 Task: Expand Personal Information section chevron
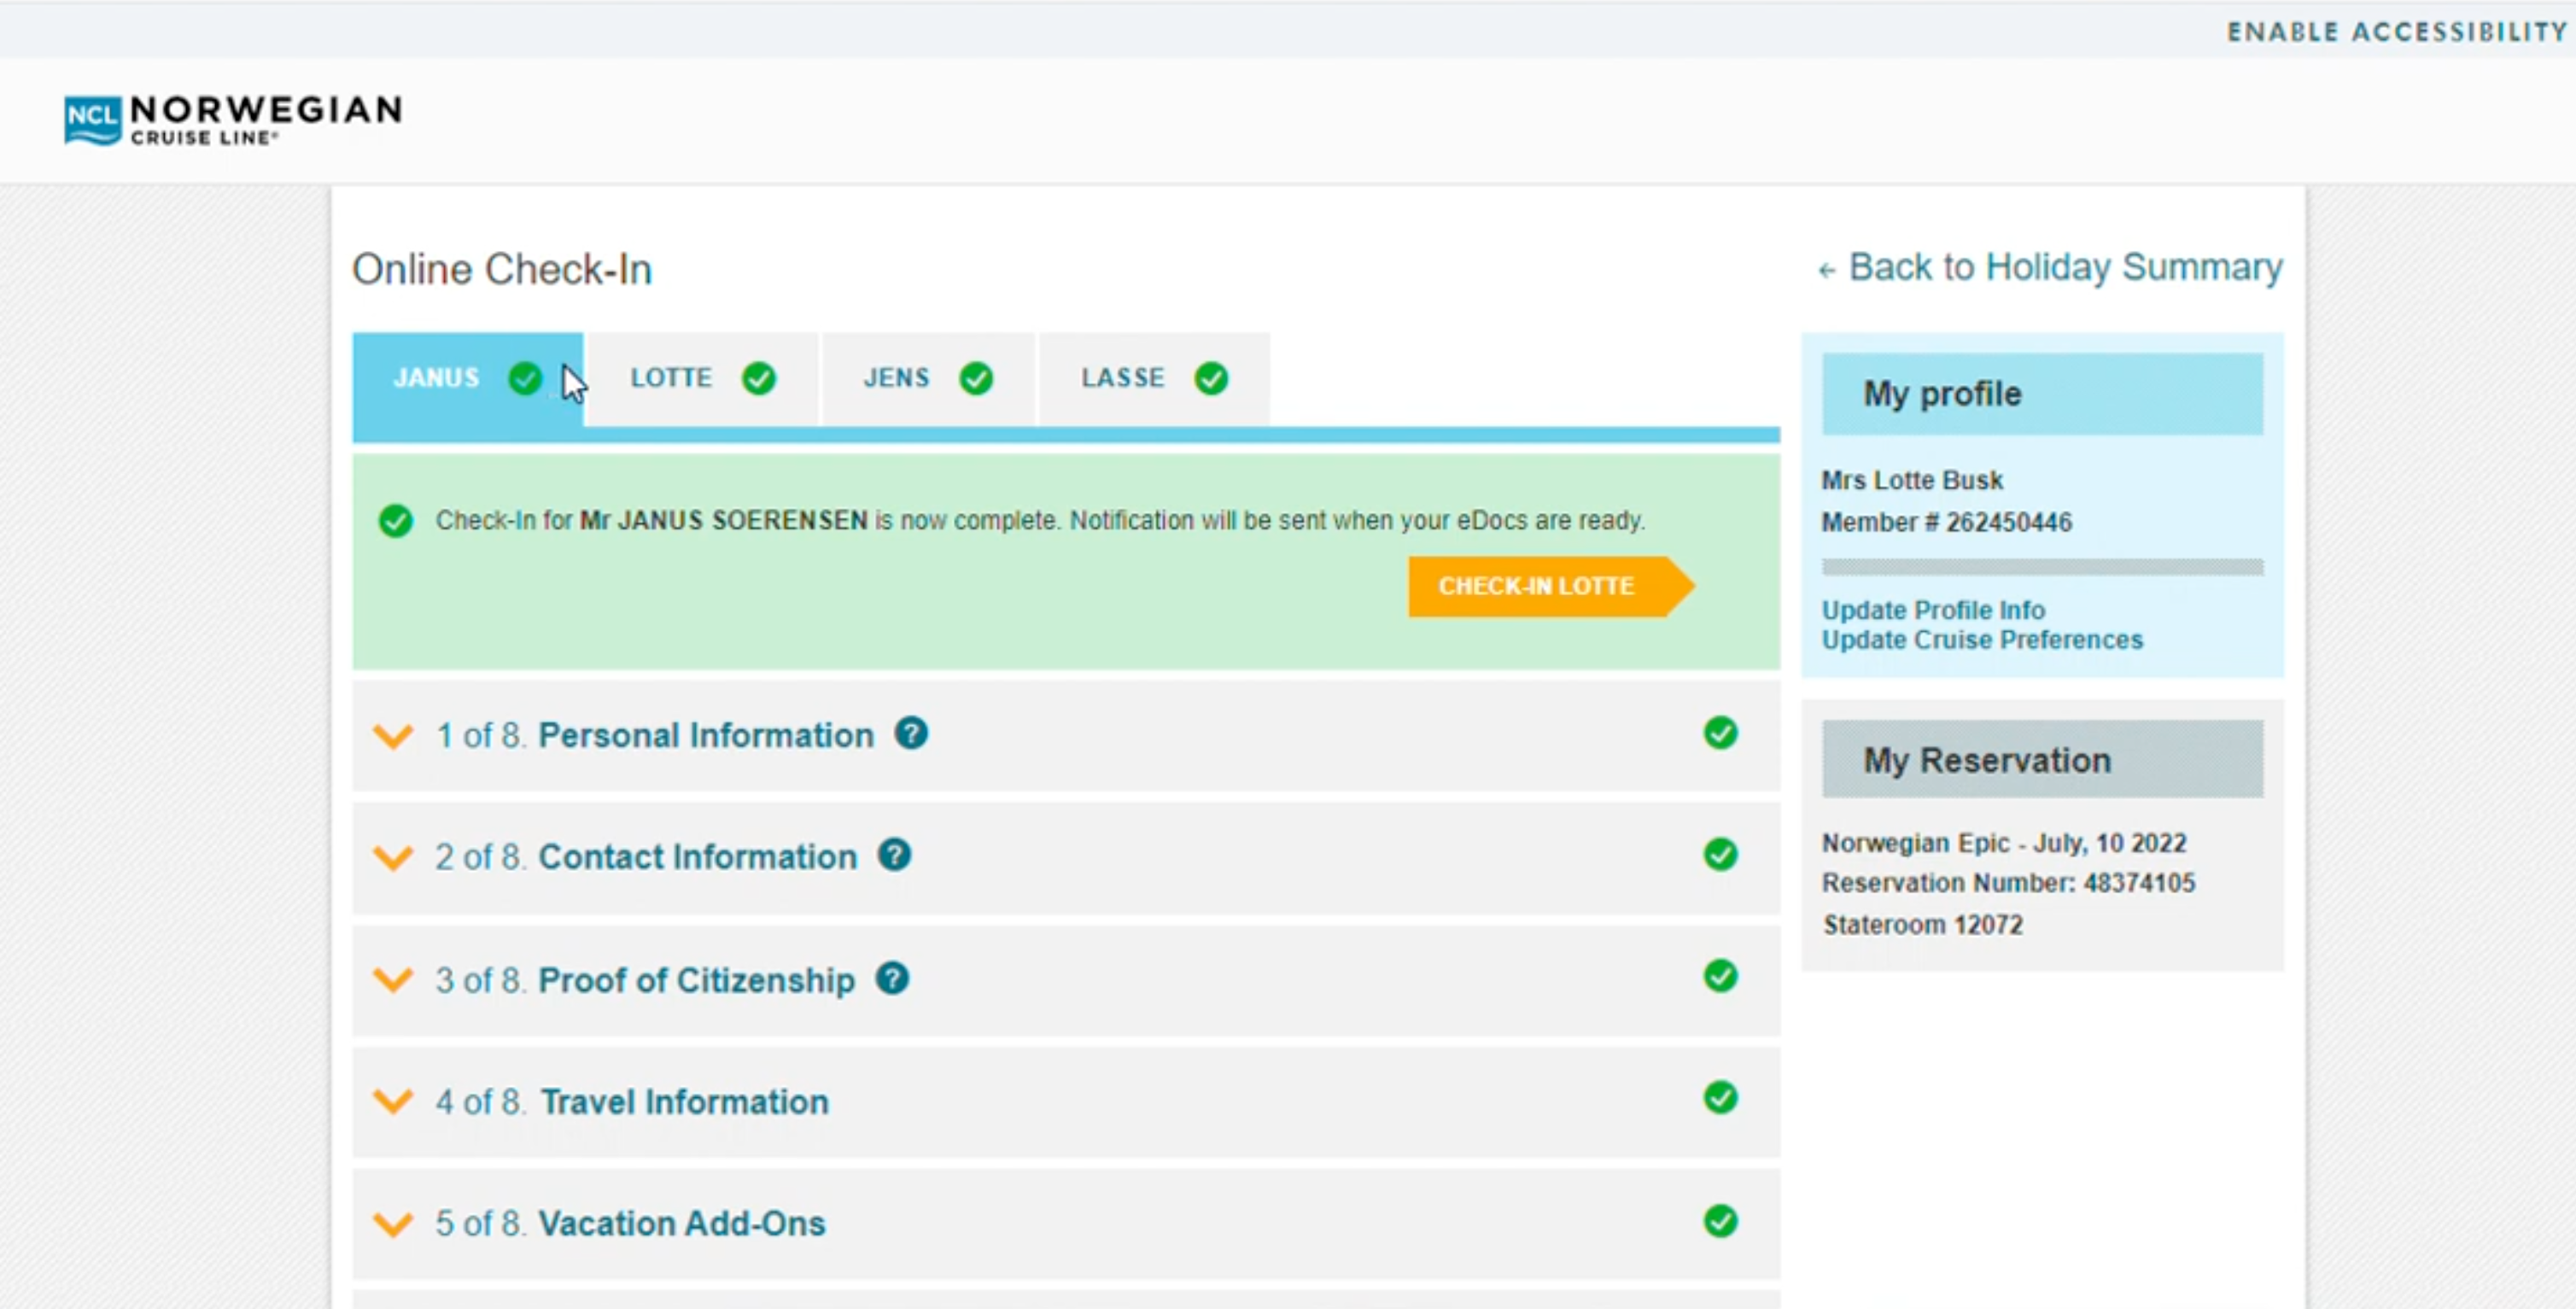(393, 737)
